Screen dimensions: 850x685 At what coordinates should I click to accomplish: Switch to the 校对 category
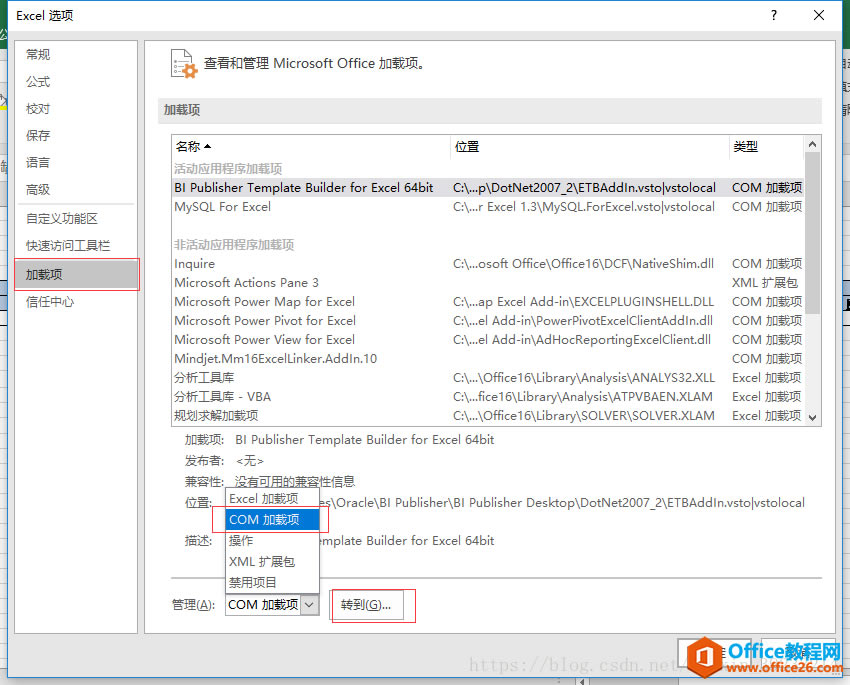coord(38,108)
